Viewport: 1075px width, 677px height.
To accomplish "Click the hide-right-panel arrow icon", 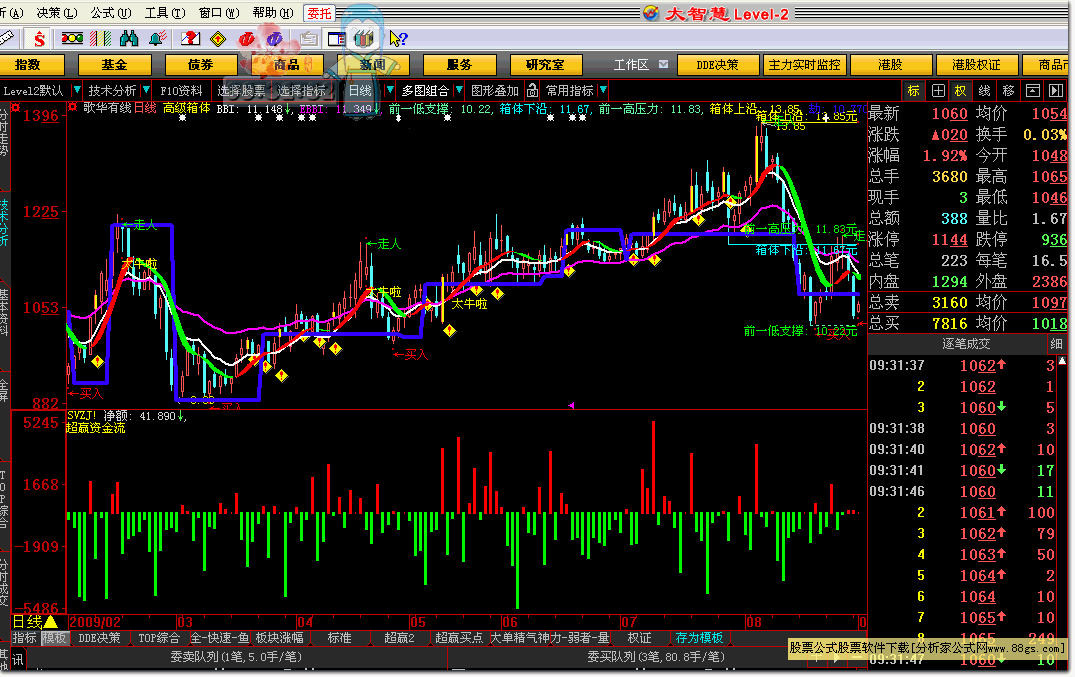I will click(1056, 91).
